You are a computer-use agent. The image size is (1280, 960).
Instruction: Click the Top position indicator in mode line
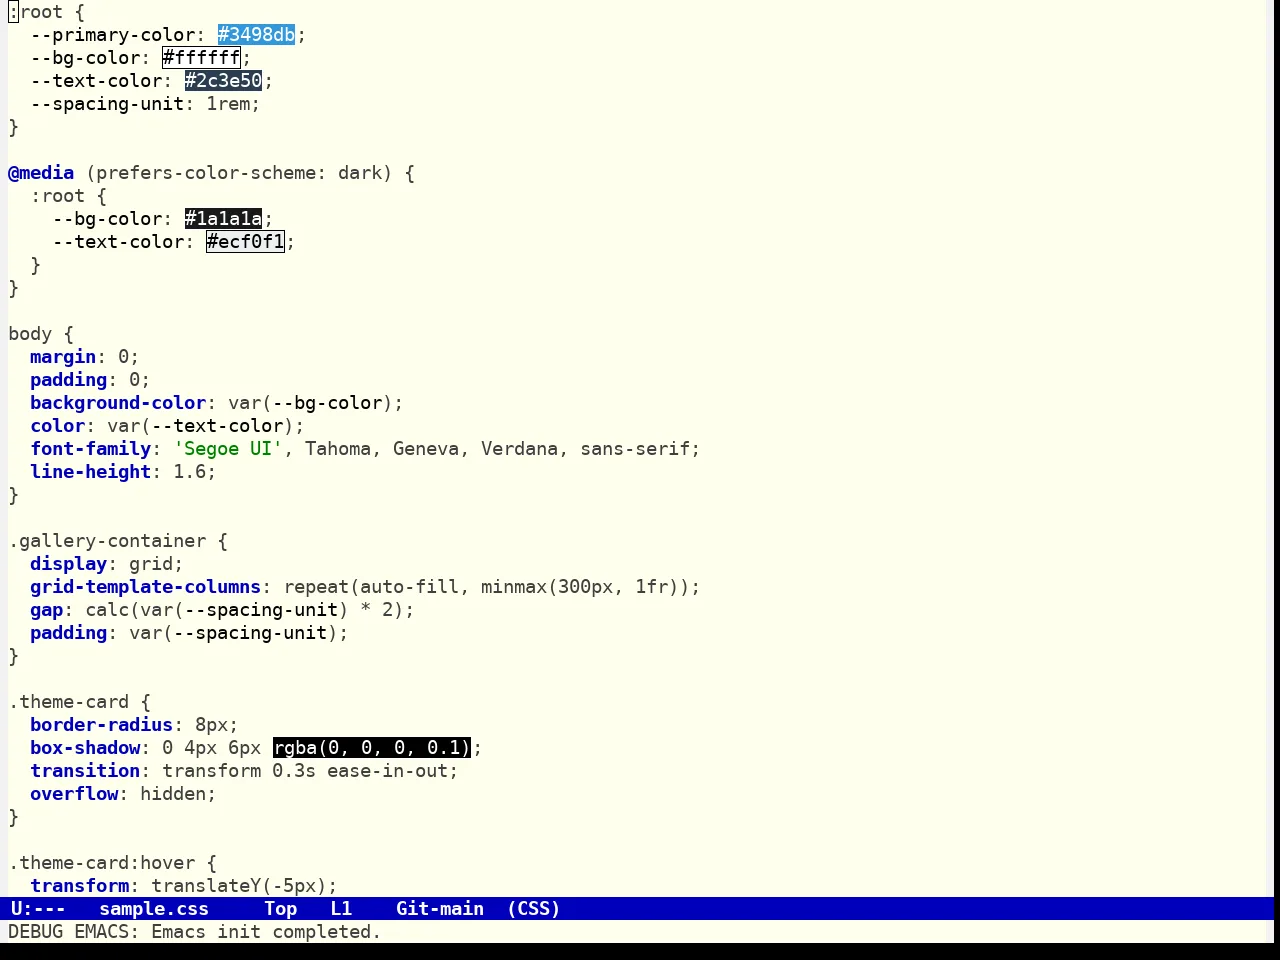point(281,909)
